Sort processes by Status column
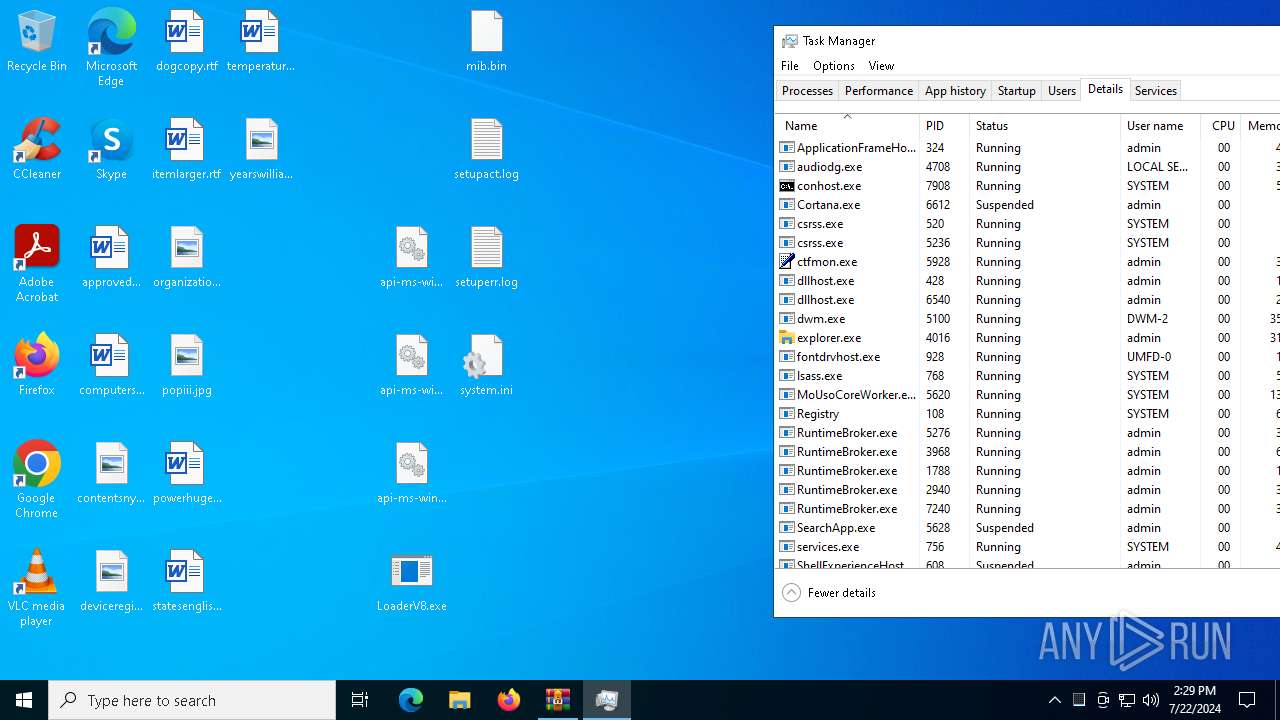 (1045, 125)
